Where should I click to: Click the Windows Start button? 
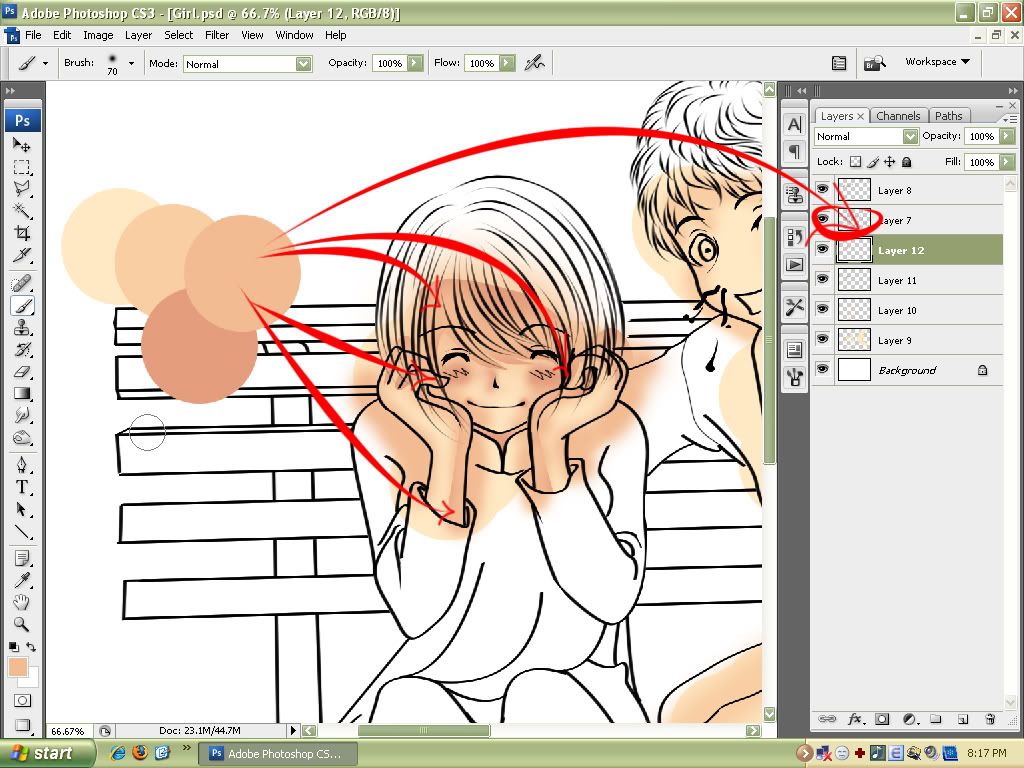click(x=48, y=753)
